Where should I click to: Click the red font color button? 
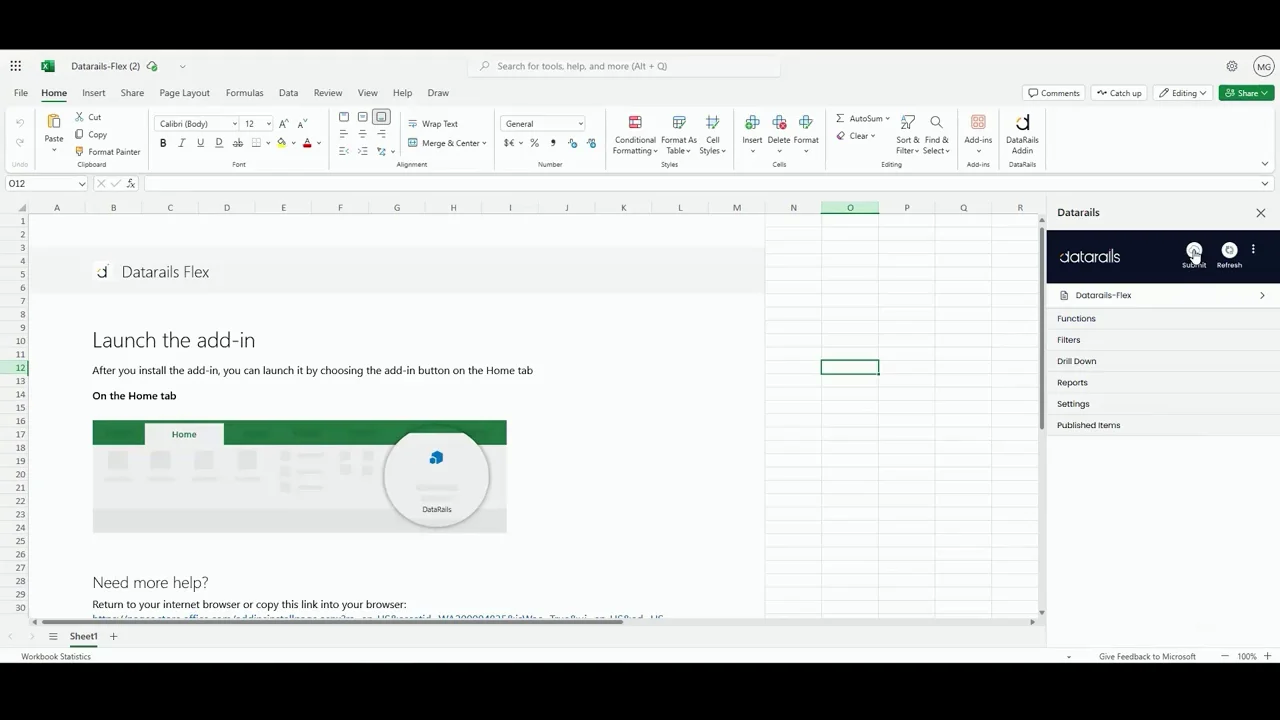coord(307,143)
